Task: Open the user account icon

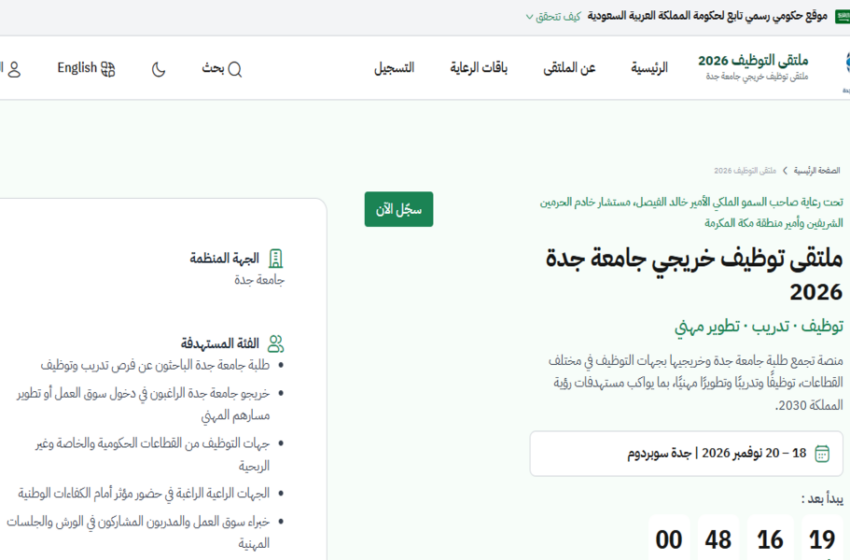Action: tap(15, 69)
